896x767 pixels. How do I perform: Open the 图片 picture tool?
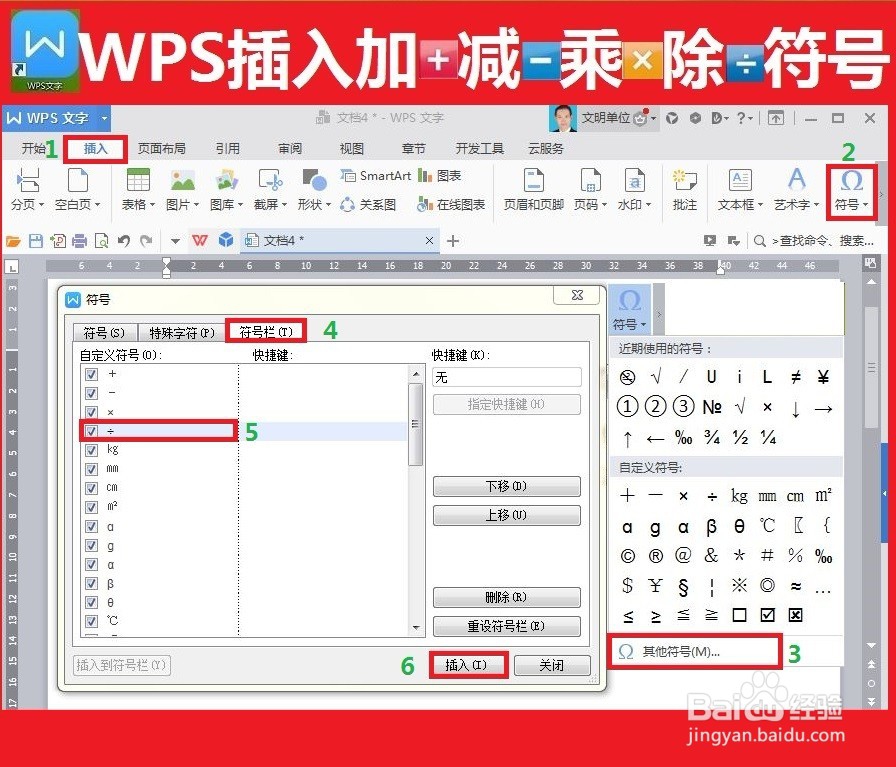coord(182,189)
